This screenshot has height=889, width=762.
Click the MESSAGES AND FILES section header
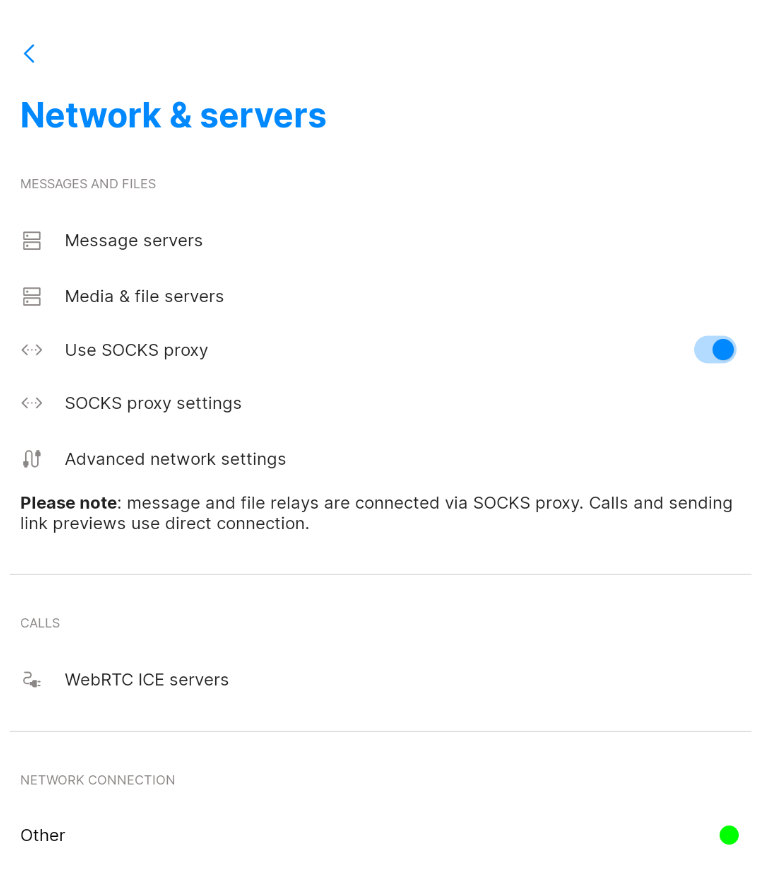[x=88, y=184]
